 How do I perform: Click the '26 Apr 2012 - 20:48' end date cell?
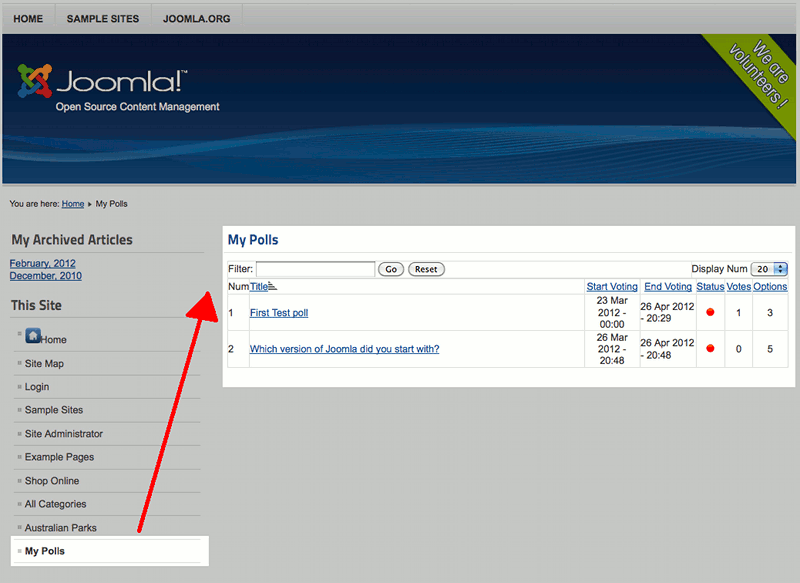[667, 349]
